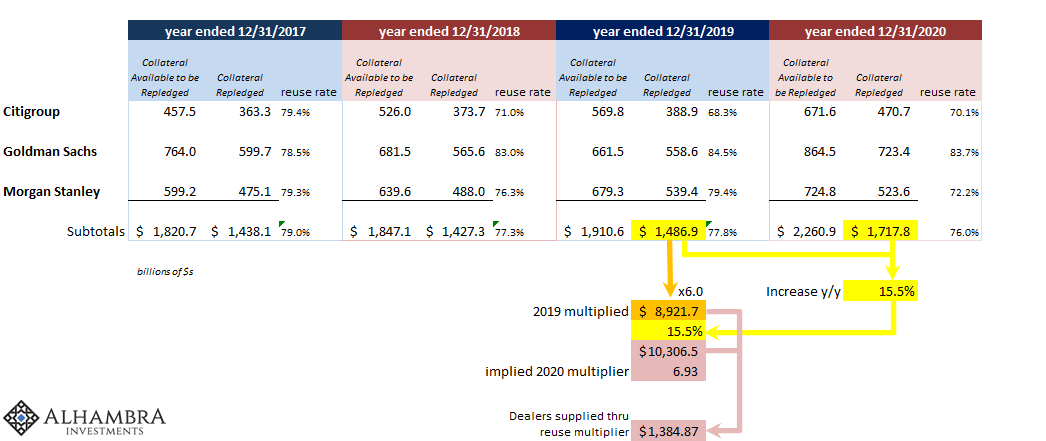Select the cell showing 679.3
Viewport: 1046px width, 441px height.
pyautogui.click(x=607, y=192)
